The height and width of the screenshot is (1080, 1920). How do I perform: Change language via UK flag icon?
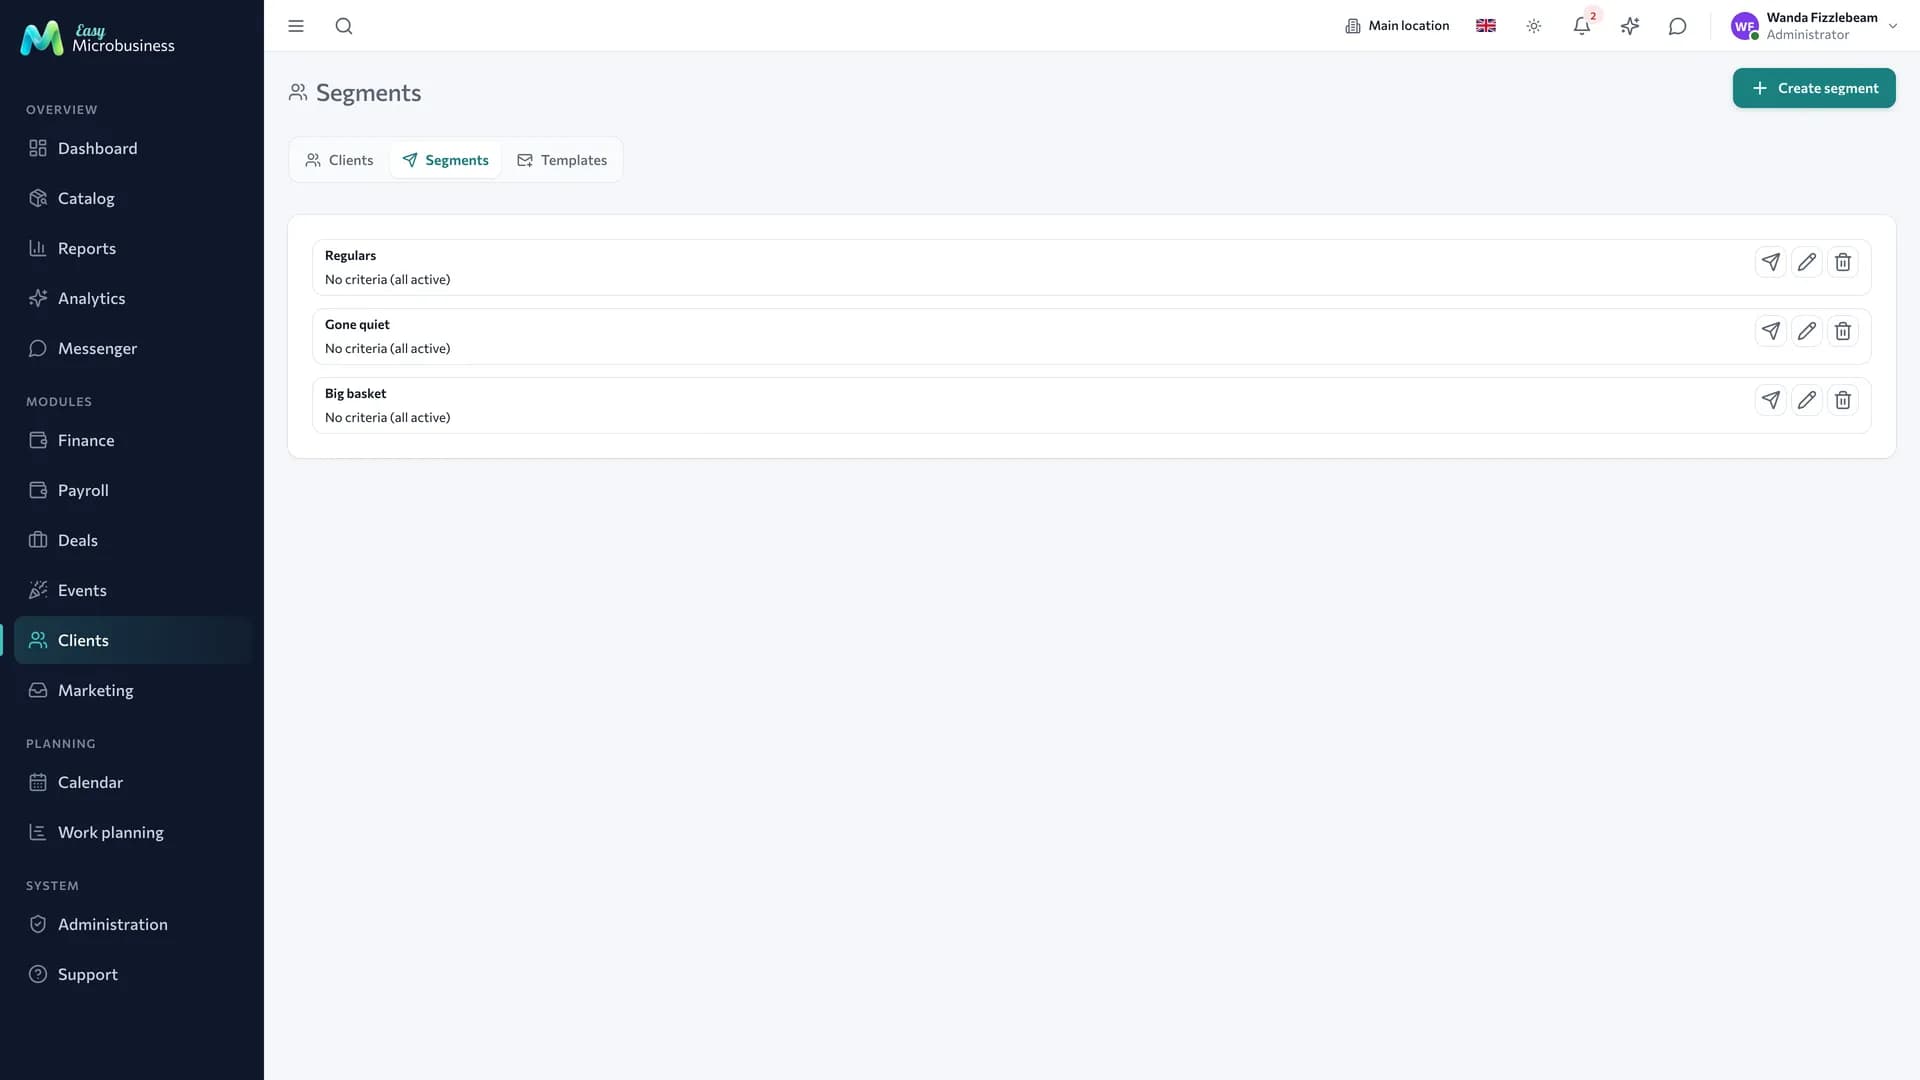coord(1486,26)
